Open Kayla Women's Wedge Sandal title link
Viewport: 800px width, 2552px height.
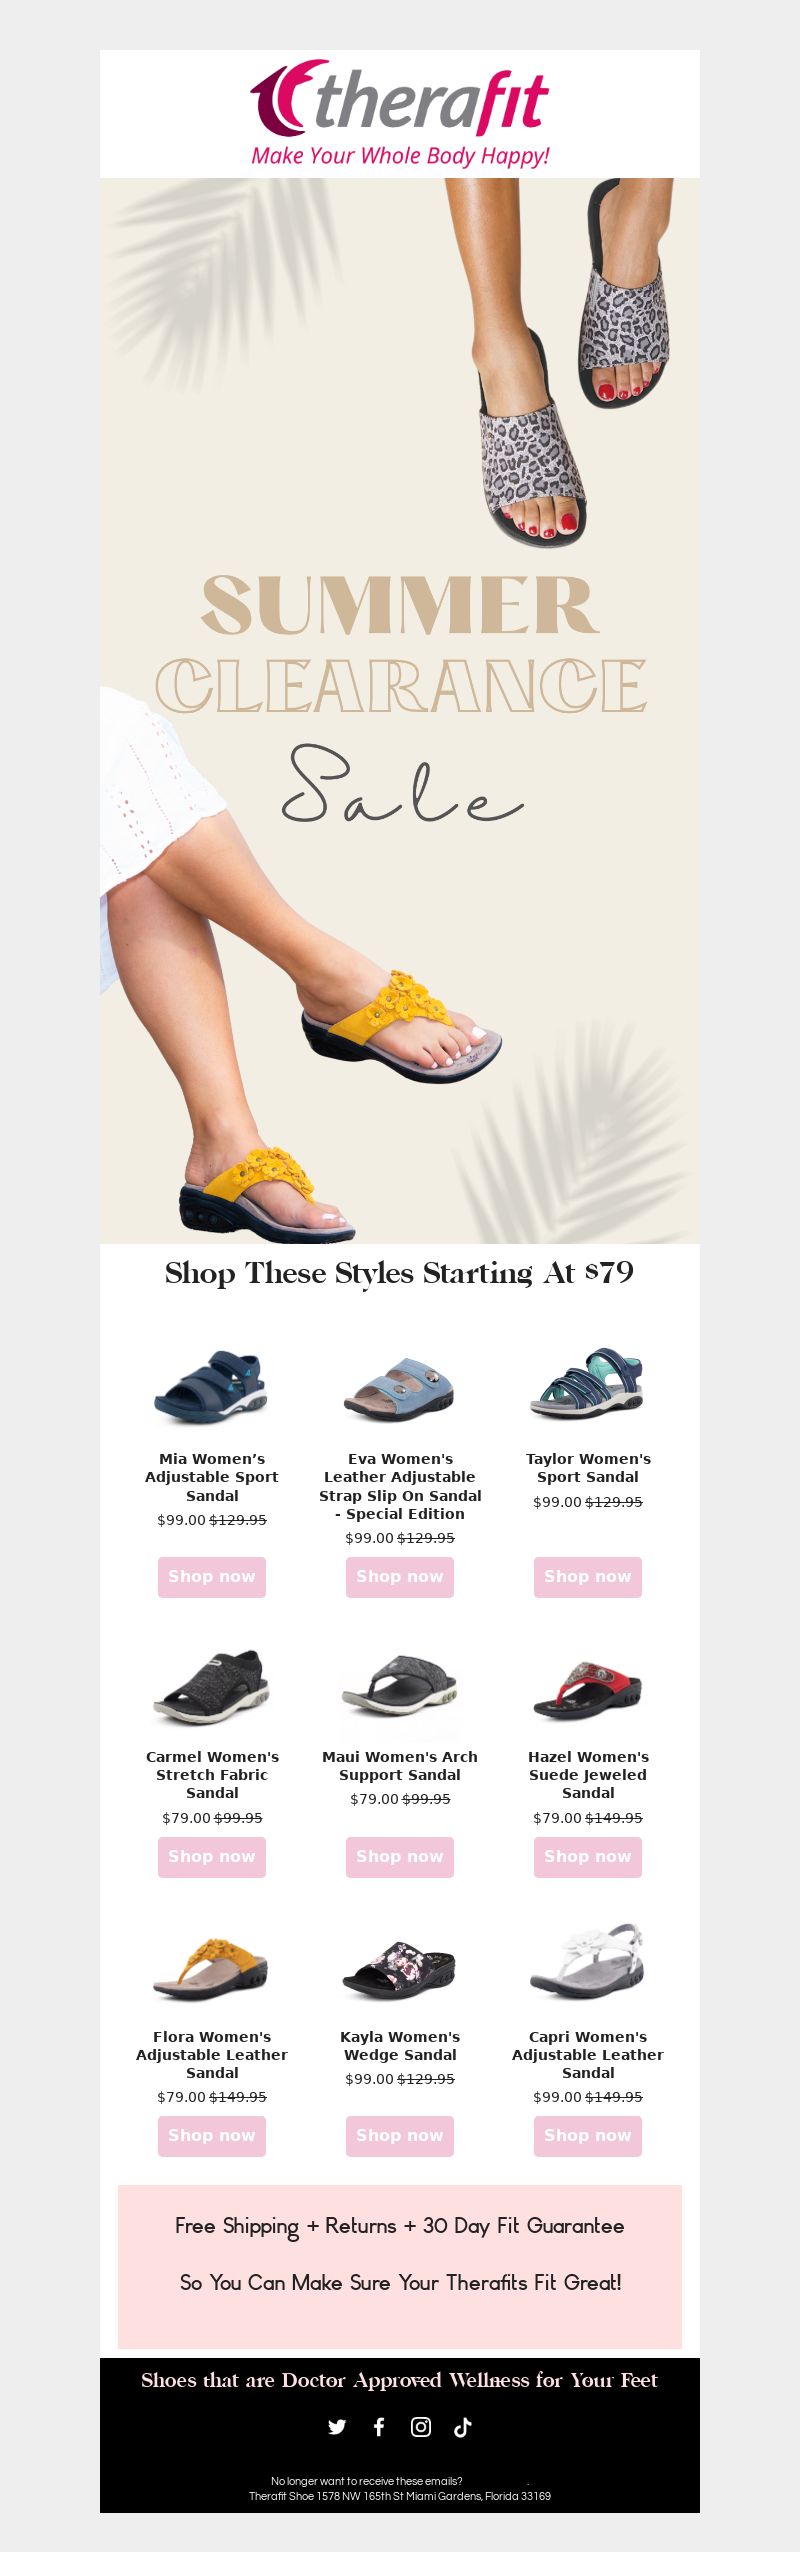[x=400, y=2045]
